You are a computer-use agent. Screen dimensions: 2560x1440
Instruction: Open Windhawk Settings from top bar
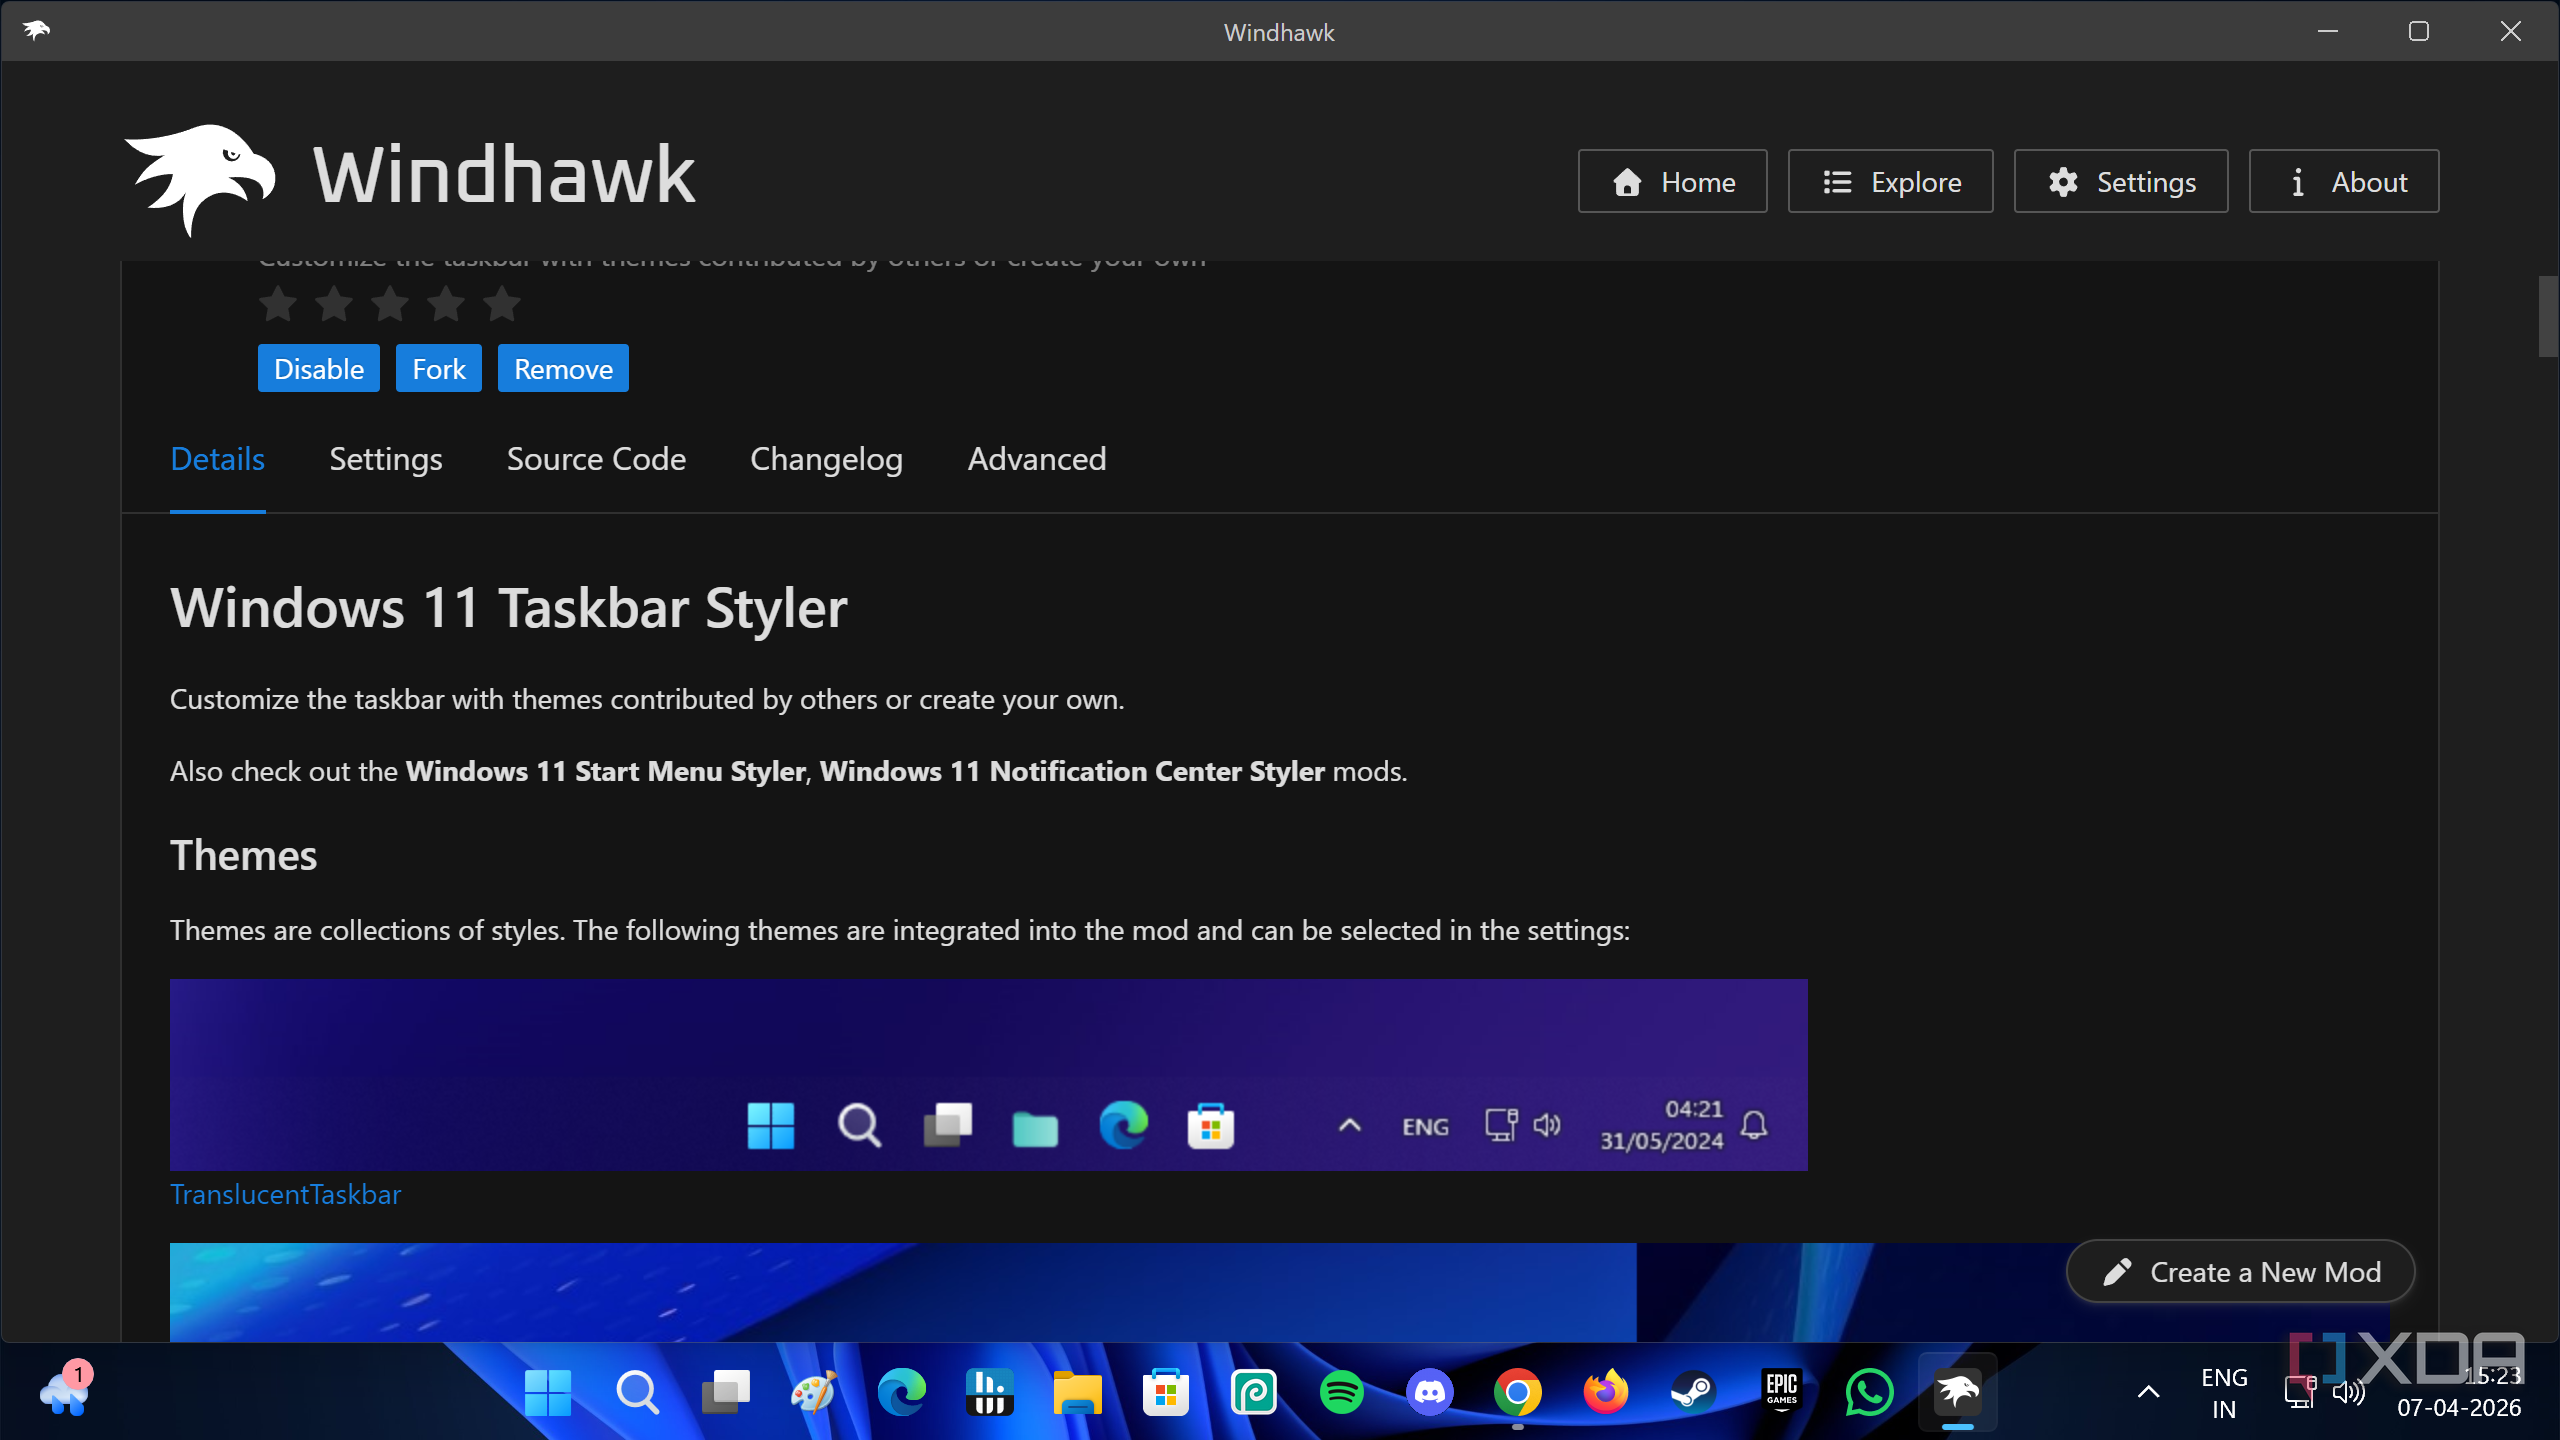[2120, 181]
